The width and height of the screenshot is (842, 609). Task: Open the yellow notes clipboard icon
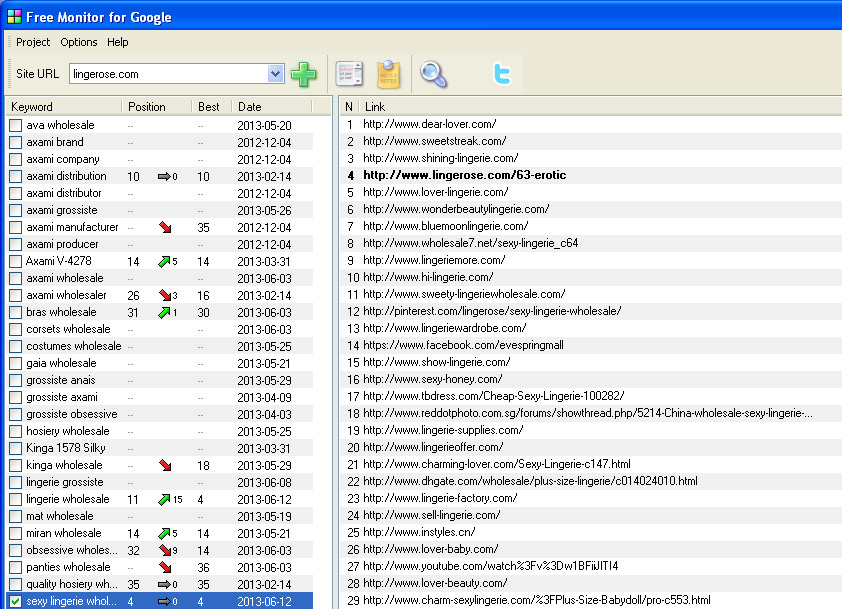(388, 74)
